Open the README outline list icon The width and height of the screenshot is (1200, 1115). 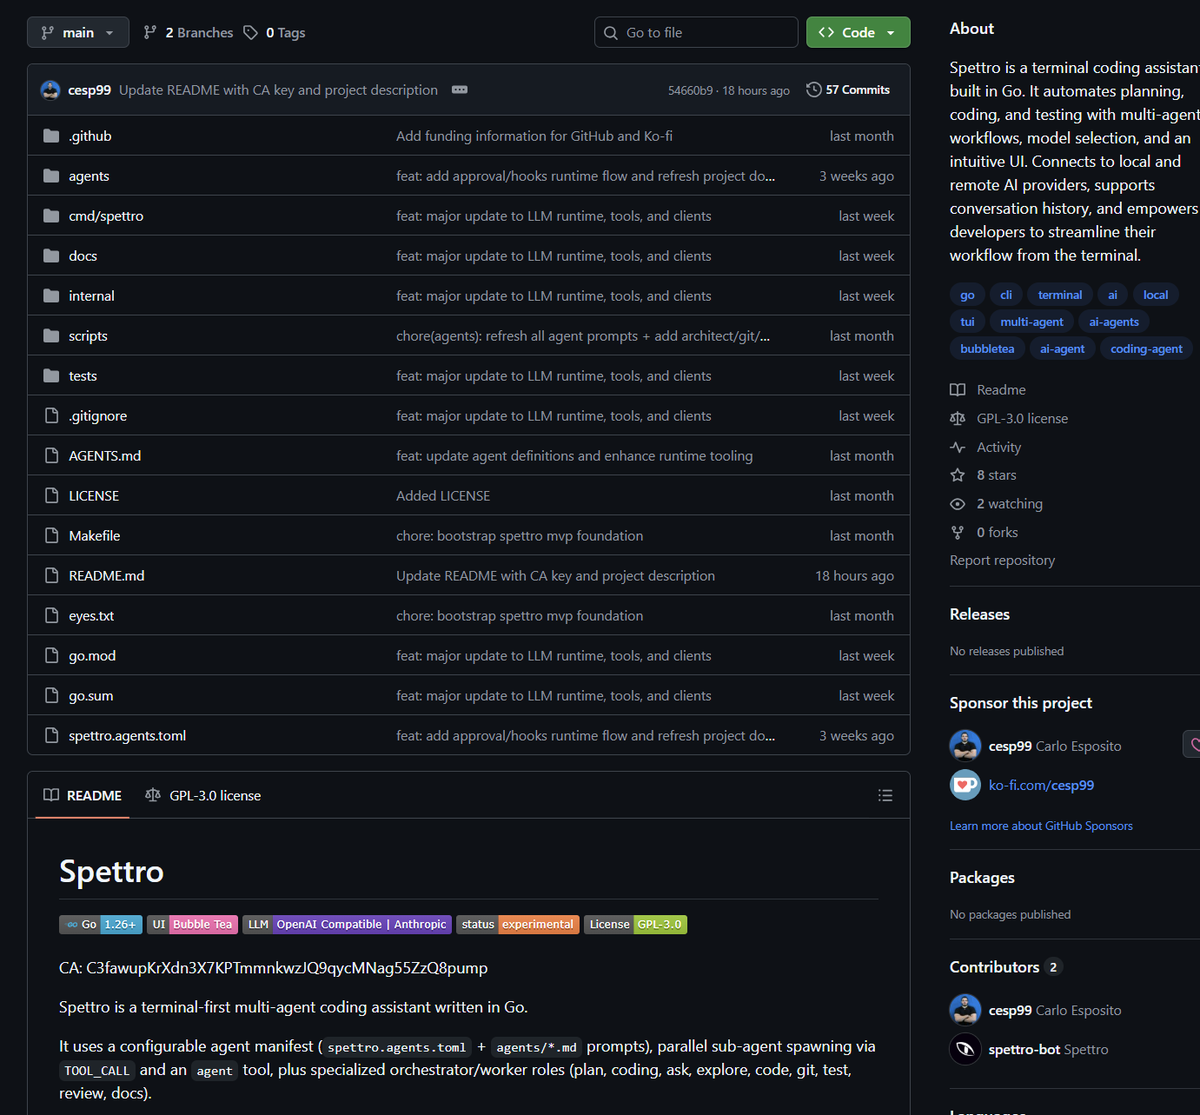[x=885, y=796]
